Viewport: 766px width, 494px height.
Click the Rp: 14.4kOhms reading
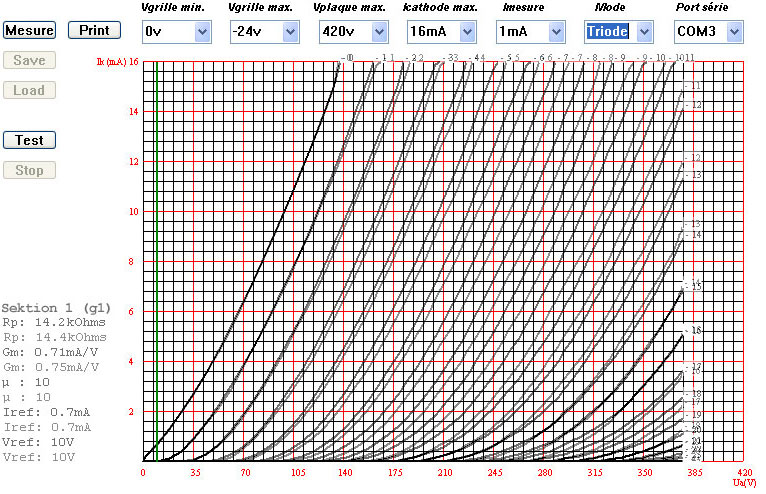tap(55, 338)
